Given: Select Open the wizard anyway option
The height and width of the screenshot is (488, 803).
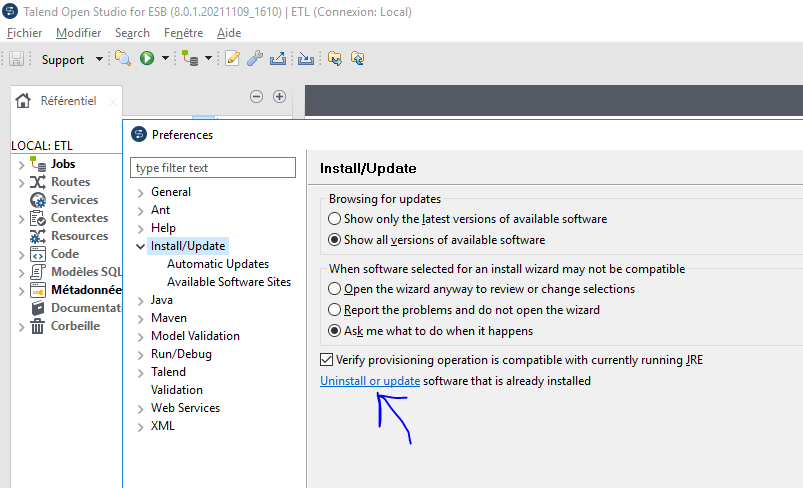Looking at the screenshot, I should pos(334,289).
